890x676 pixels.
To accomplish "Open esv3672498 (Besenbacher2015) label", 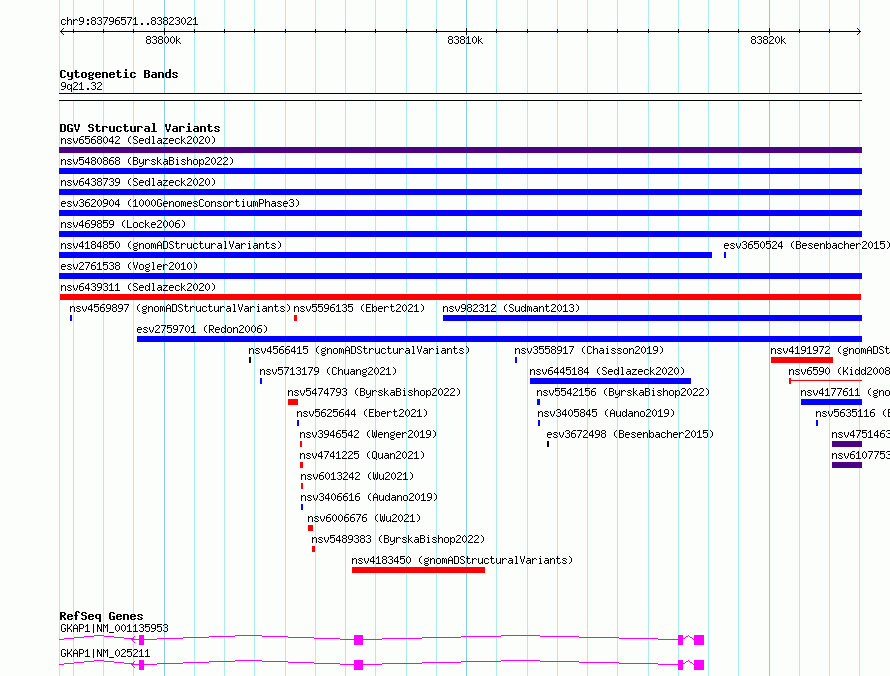I will coord(629,434).
